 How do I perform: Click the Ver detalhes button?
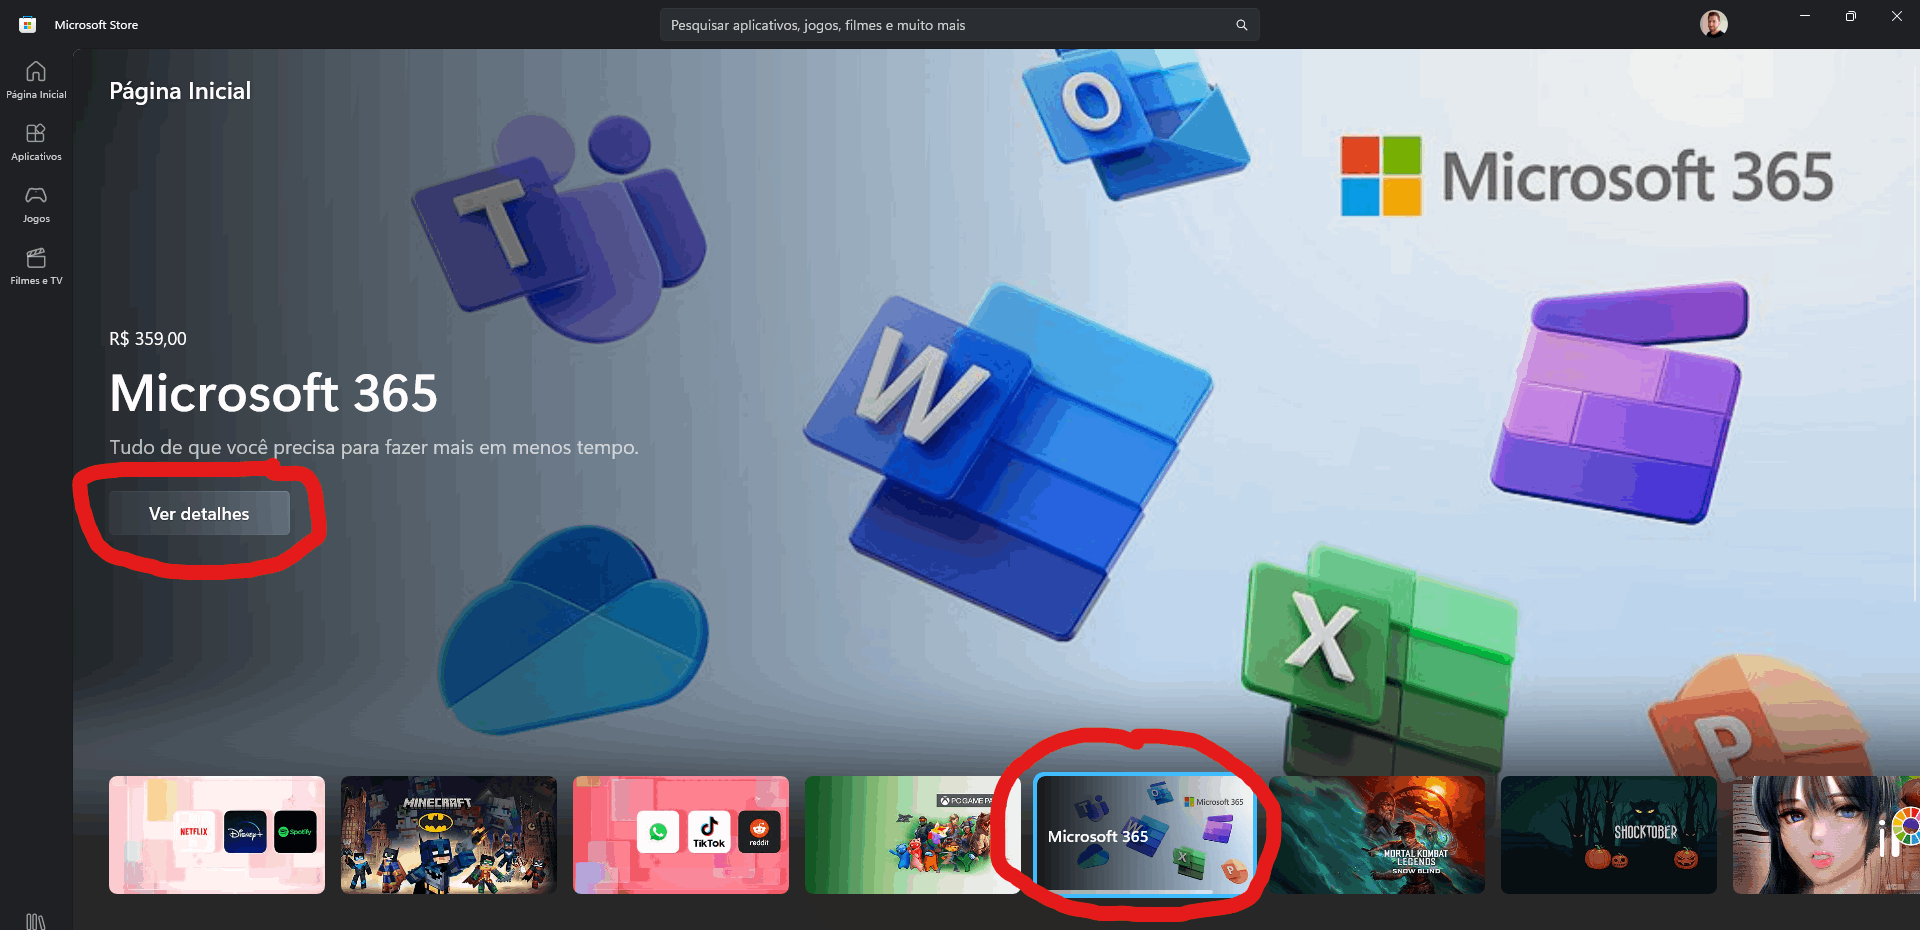point(199,513)
